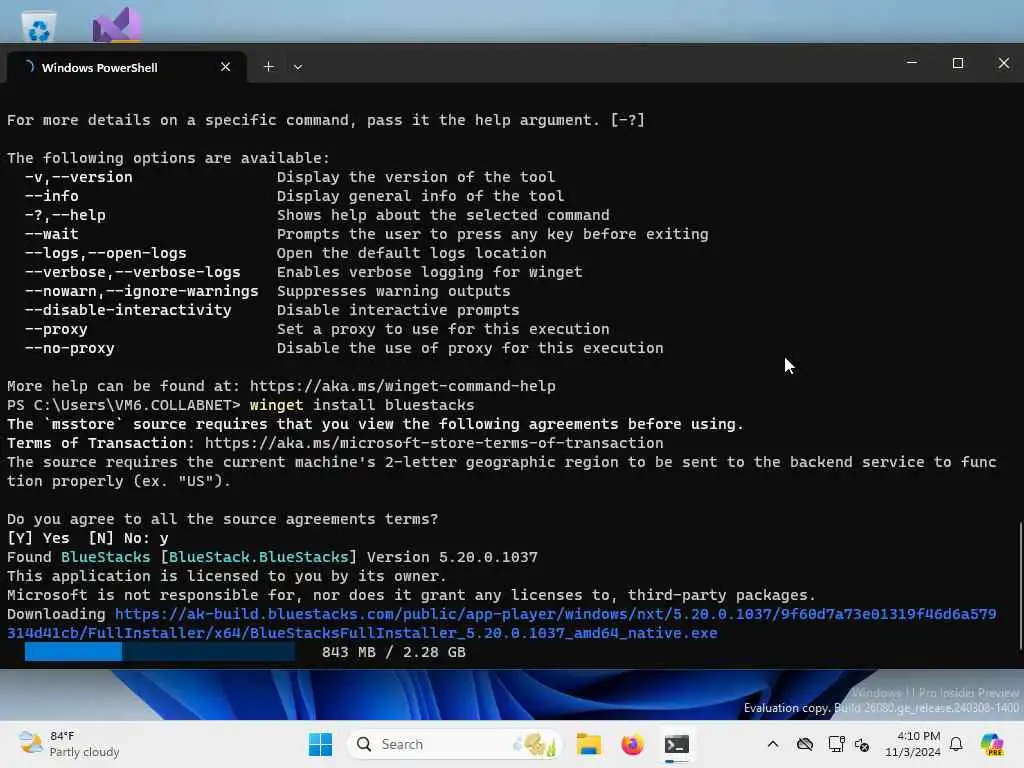Viewport: 1024px width, 768px height.
Task: Click the 'Version 5.20.0.1037' text
Action: pyautogui.click(x=452, y=557)
